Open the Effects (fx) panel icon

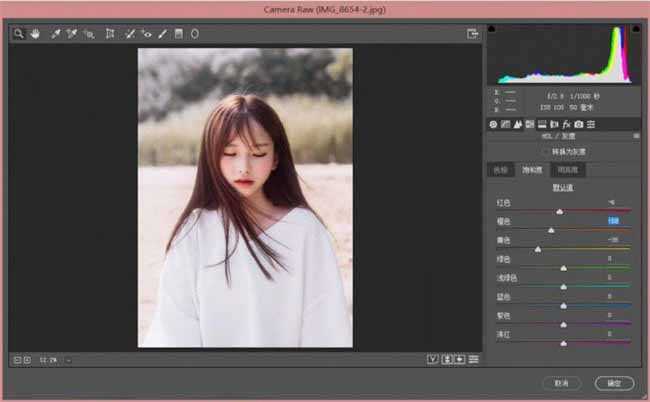coord(566,124)
